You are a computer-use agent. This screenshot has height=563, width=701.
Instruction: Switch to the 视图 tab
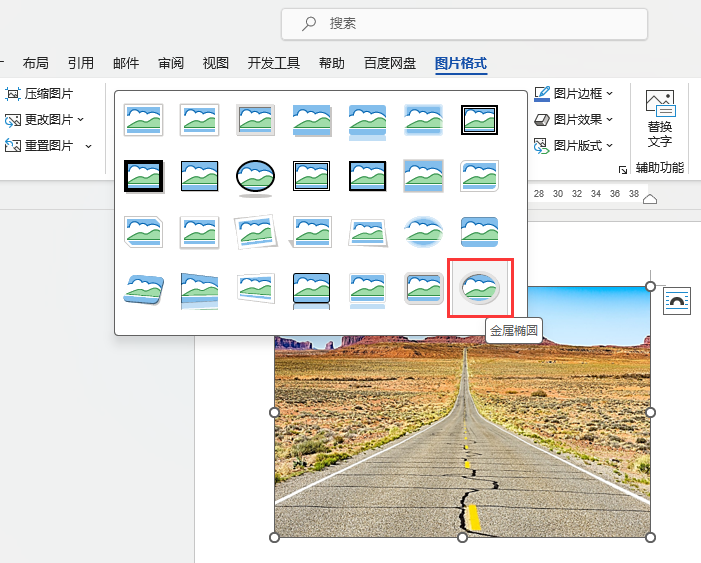216,63
